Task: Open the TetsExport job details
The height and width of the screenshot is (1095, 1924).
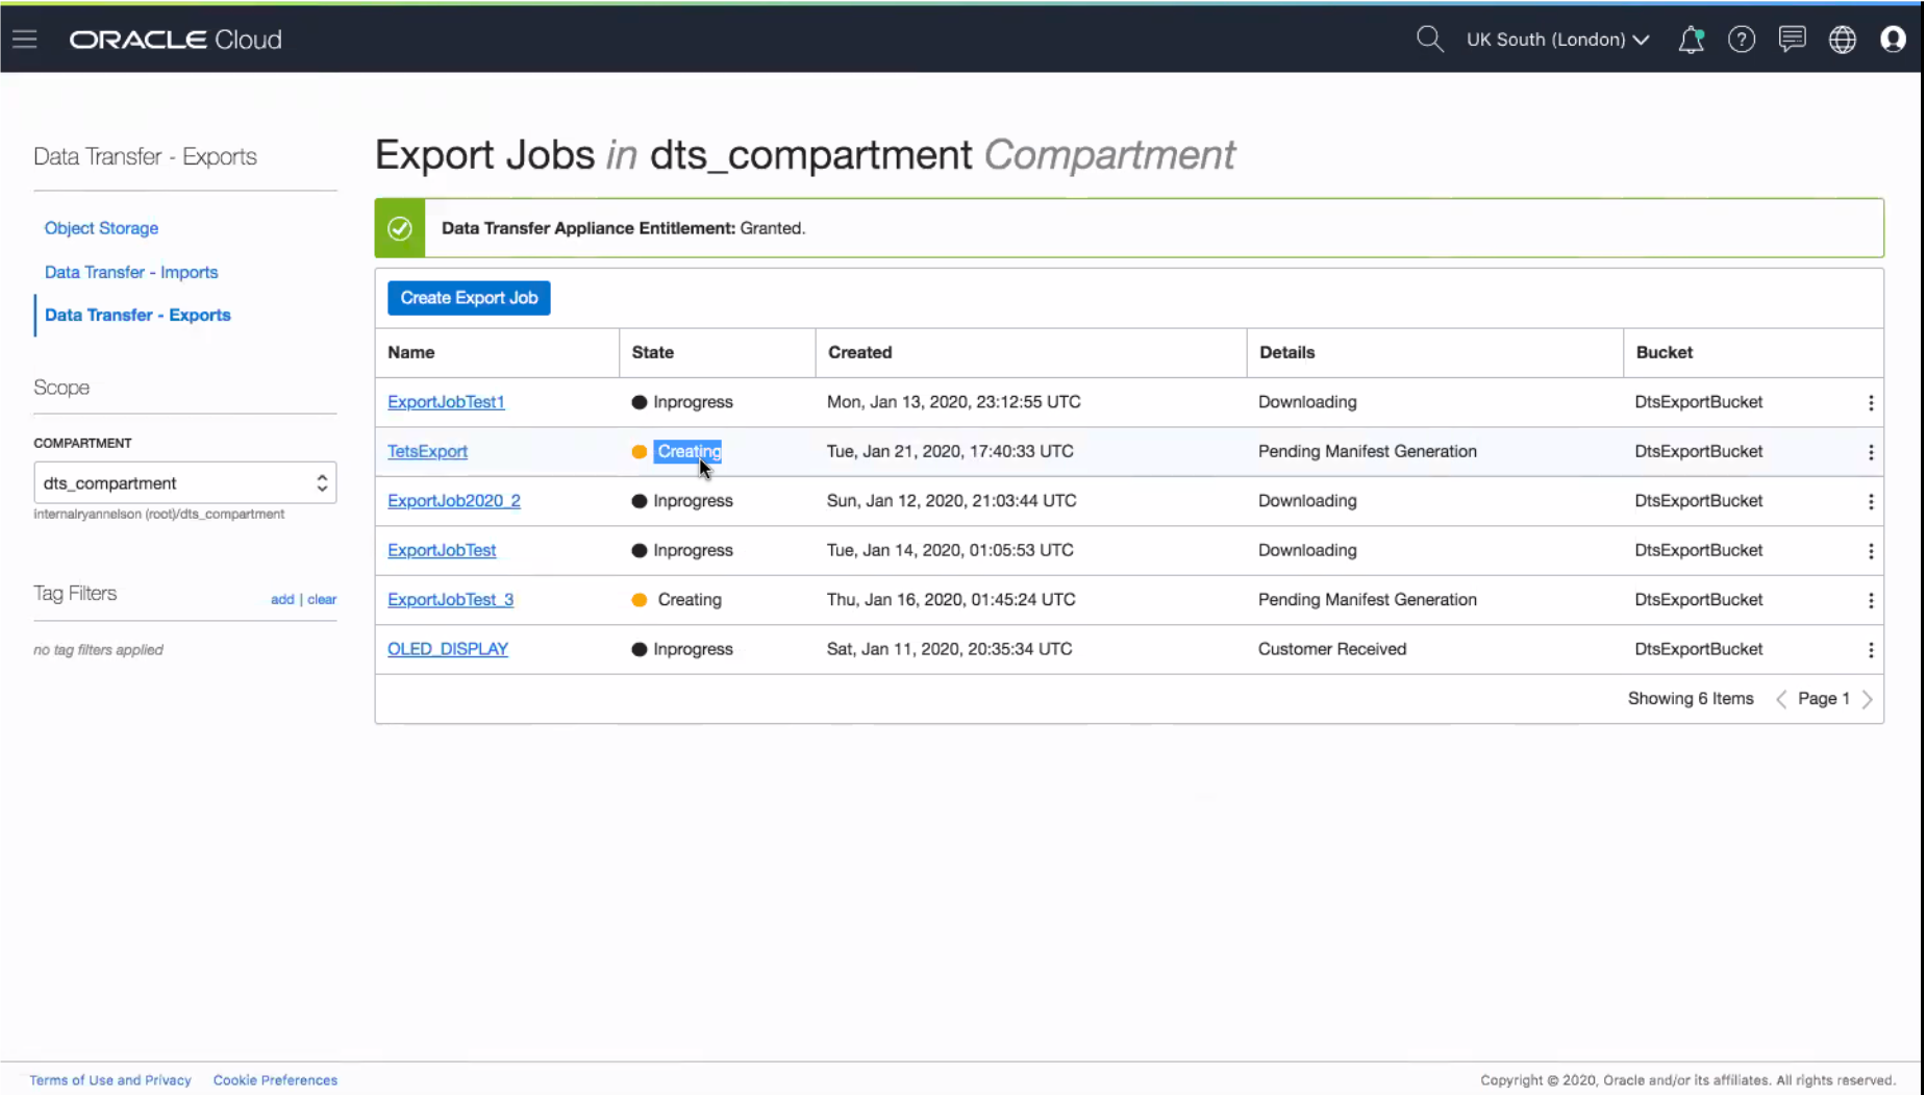Action: pyautogui.click(x=427, y=451)
